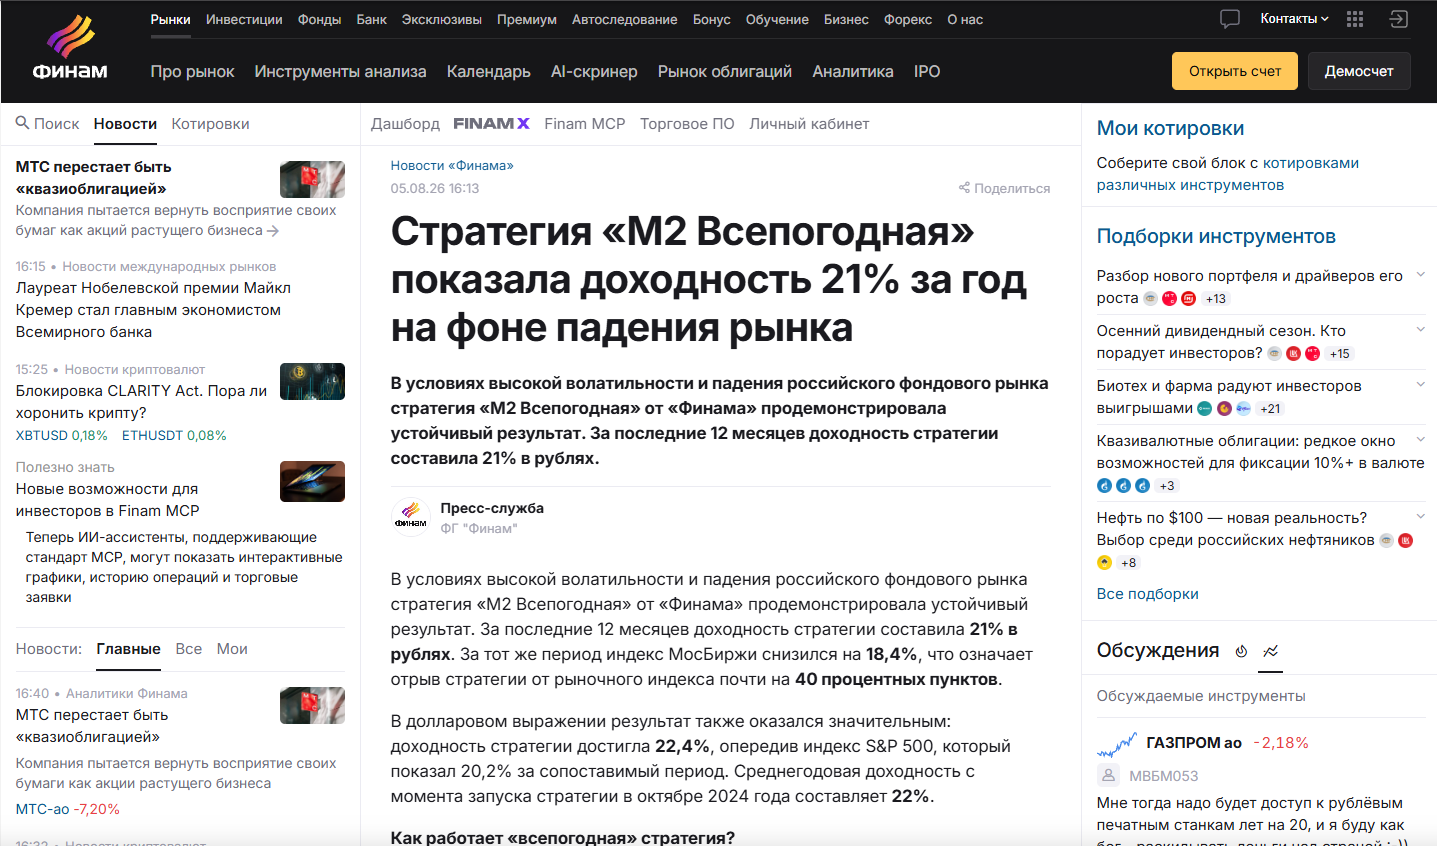The height and width of the screenshot is (846, 1437).
Task: Switch to the Котировки tab
Action: 210,124
